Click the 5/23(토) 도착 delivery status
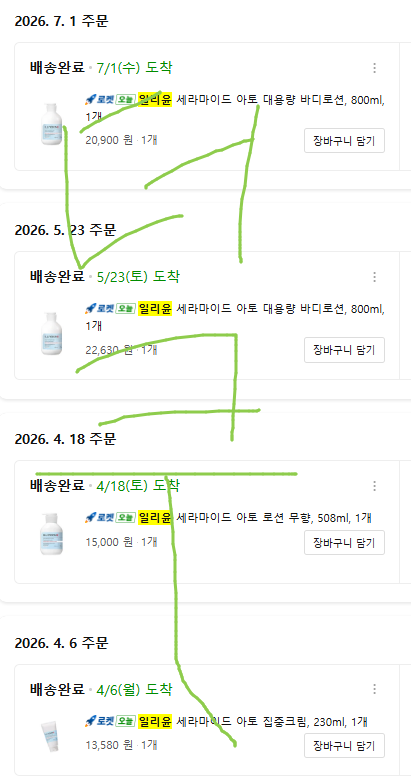 138,276
